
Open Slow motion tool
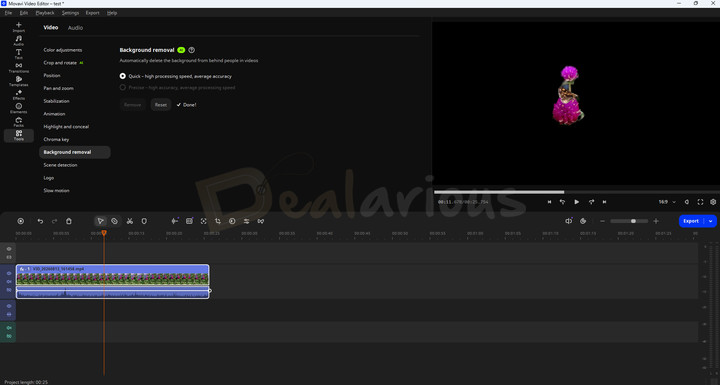56,190
